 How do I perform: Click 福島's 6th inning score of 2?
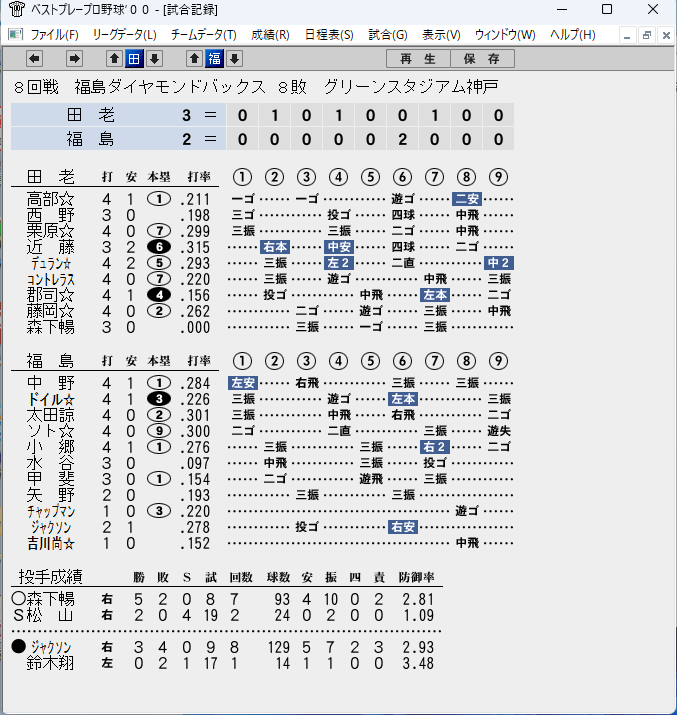tap(402, 139)
